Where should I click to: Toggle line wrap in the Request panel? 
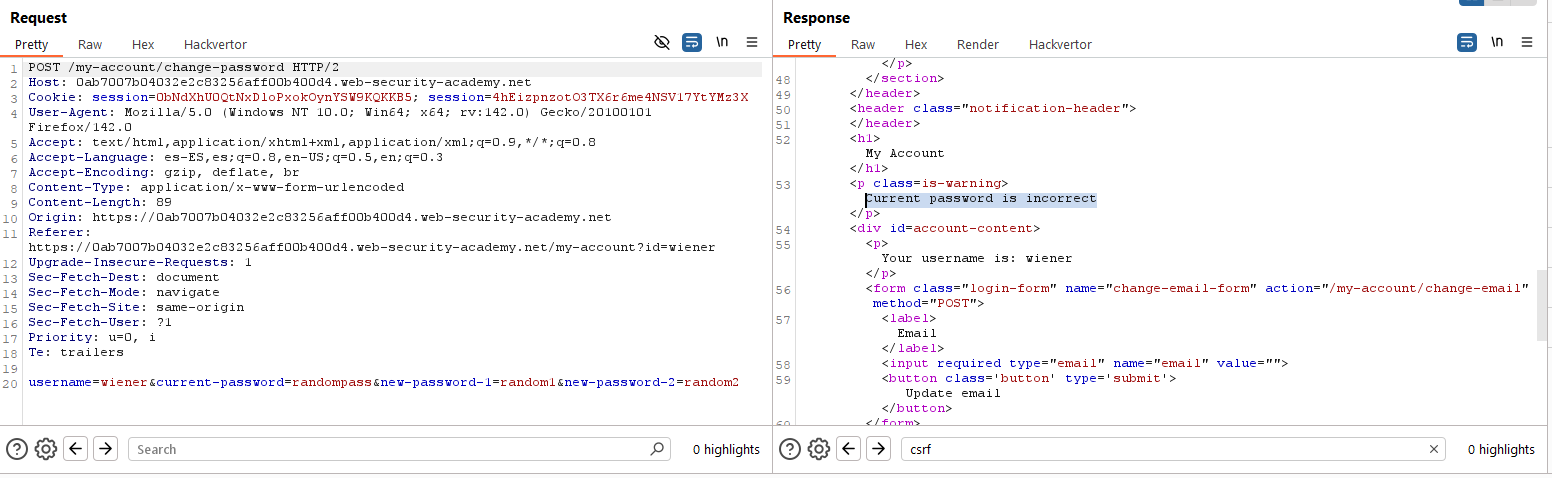pyautogui.click(x=692, y=42)
